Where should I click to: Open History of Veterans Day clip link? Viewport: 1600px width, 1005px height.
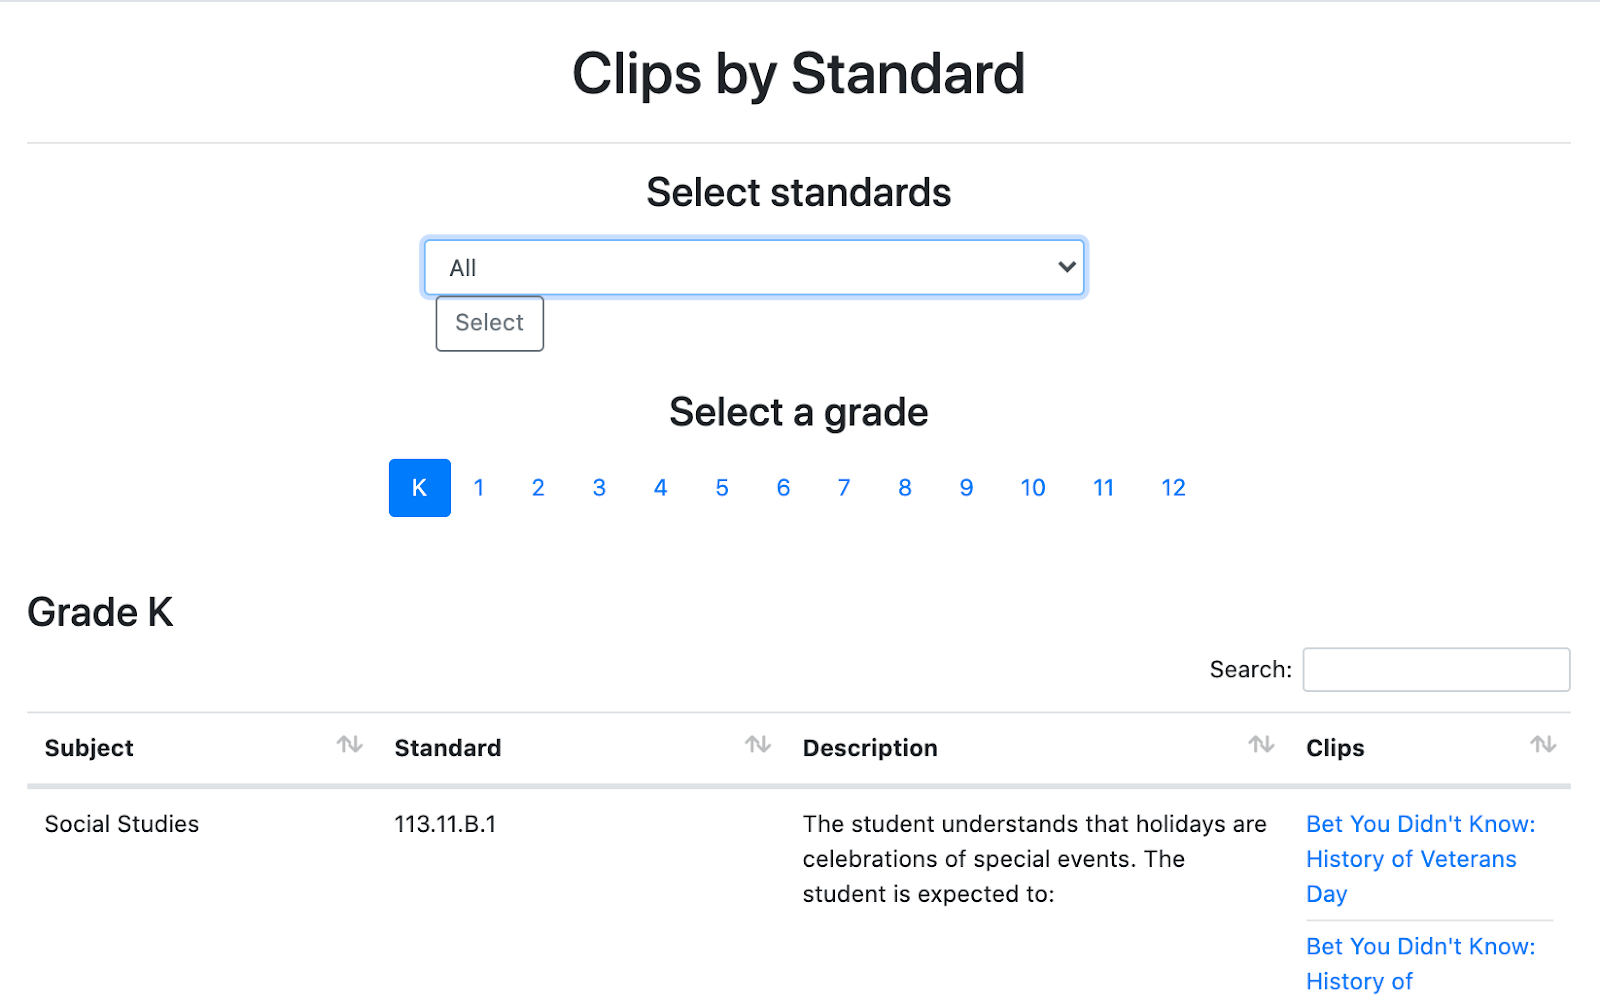[x=1411, y=858]
